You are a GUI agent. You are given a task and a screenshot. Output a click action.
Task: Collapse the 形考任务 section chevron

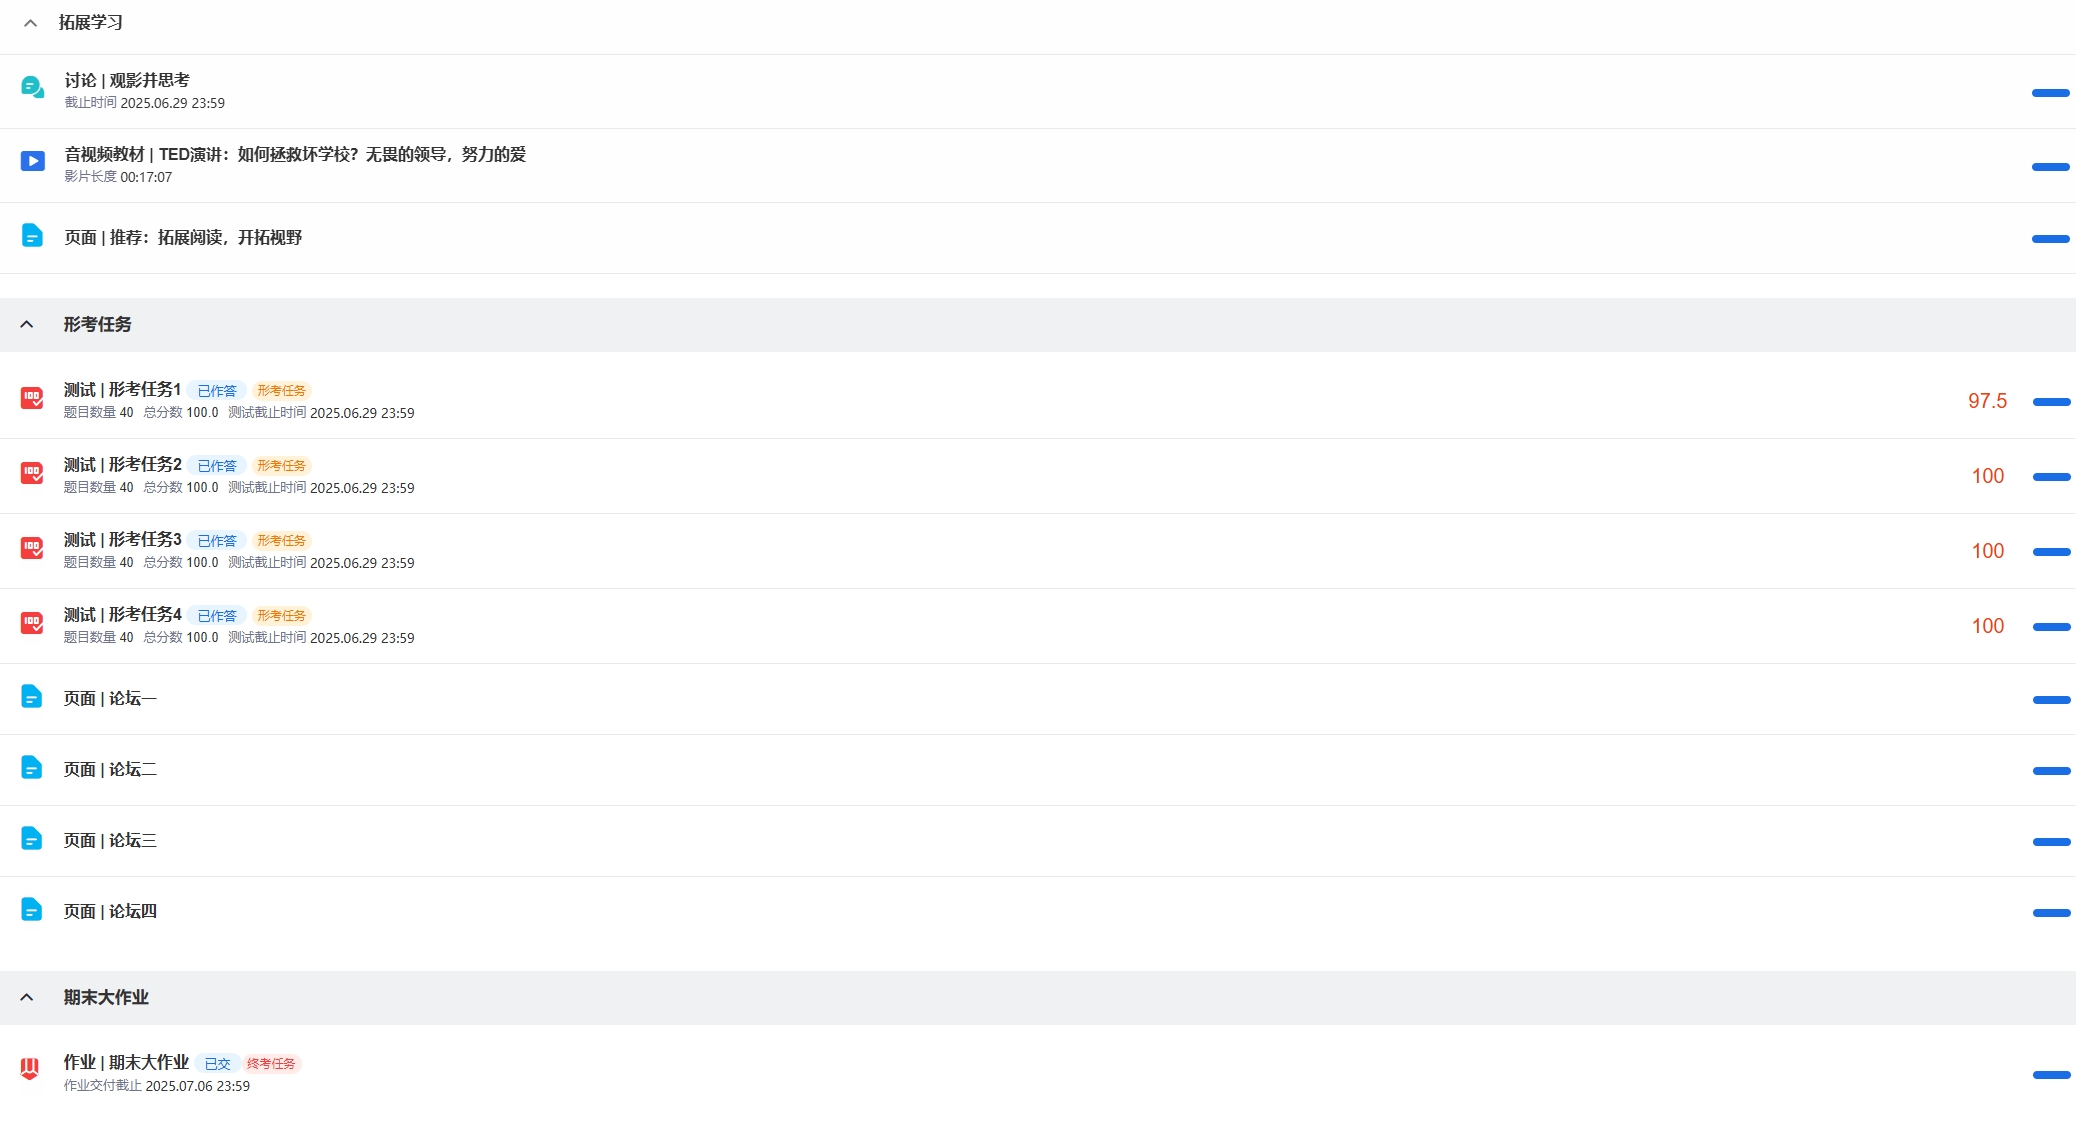(27, 324)
